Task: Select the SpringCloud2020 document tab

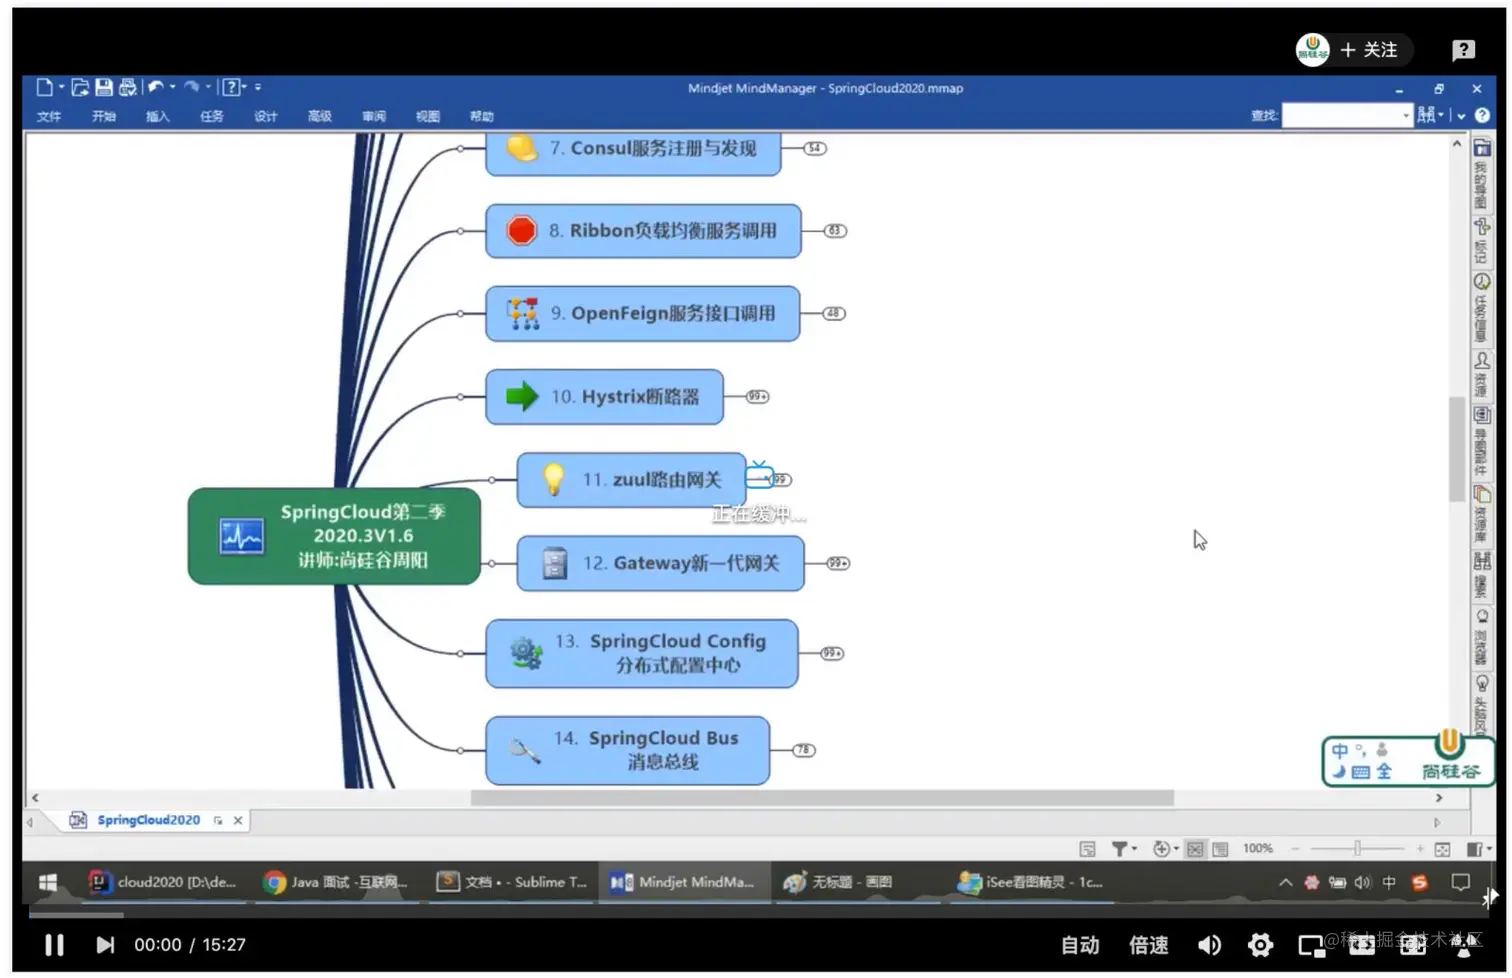Action: point(148,820)
